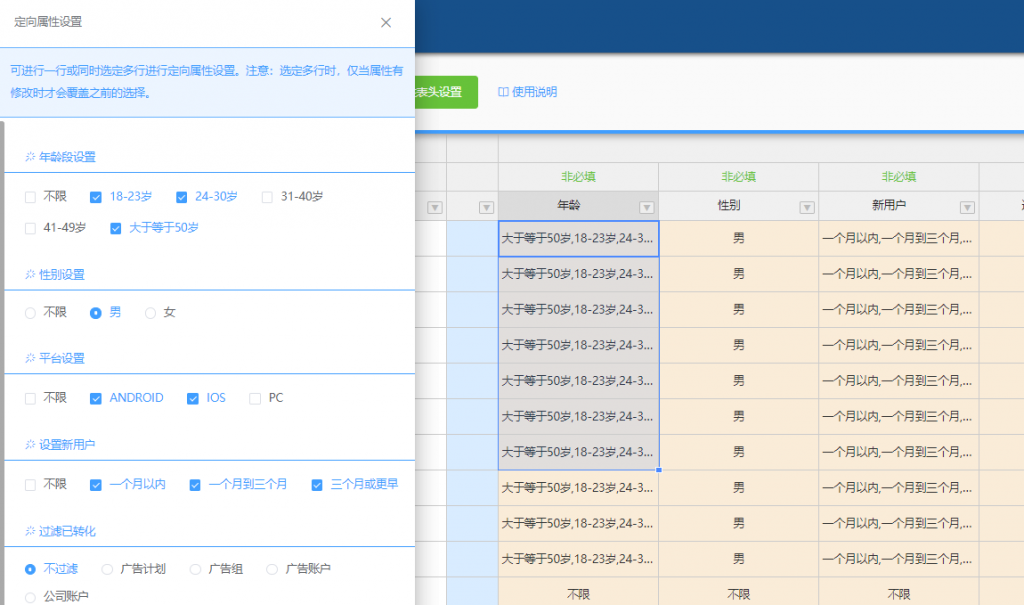Check the 41-49岁 age checkbox
1024x605 pixels.
click(30, 229)
